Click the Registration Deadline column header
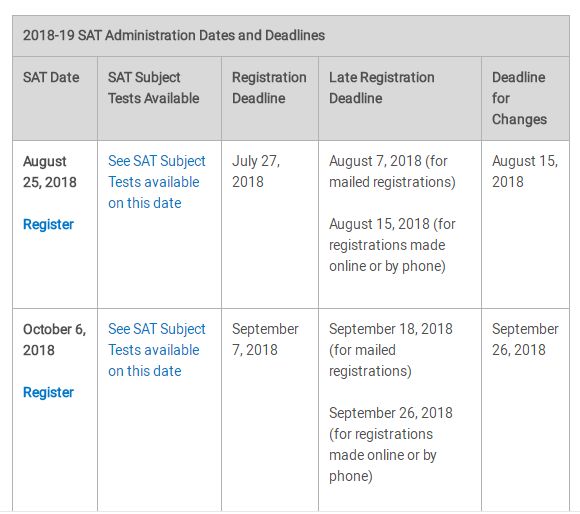580x514 pixels. (x=269, y=88)
